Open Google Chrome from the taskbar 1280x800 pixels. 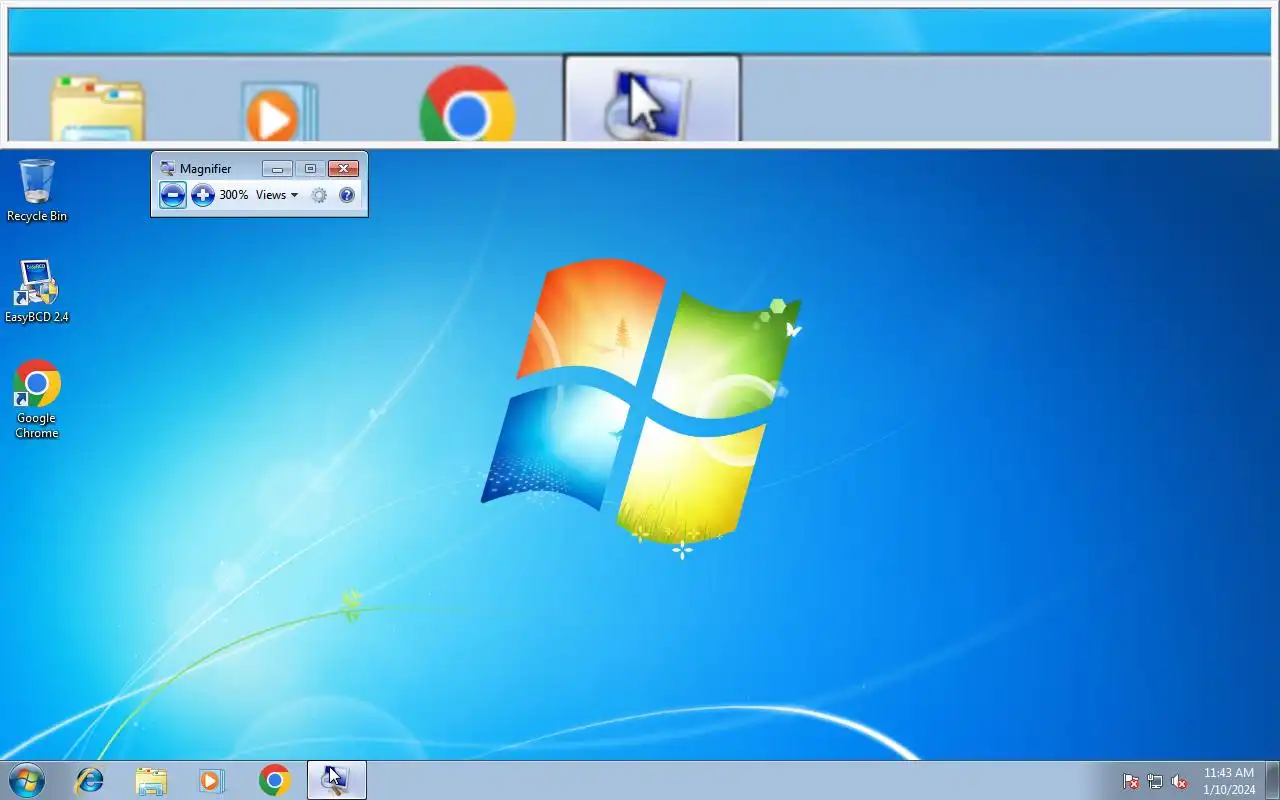pyautogui.click(x=274, y=780)
